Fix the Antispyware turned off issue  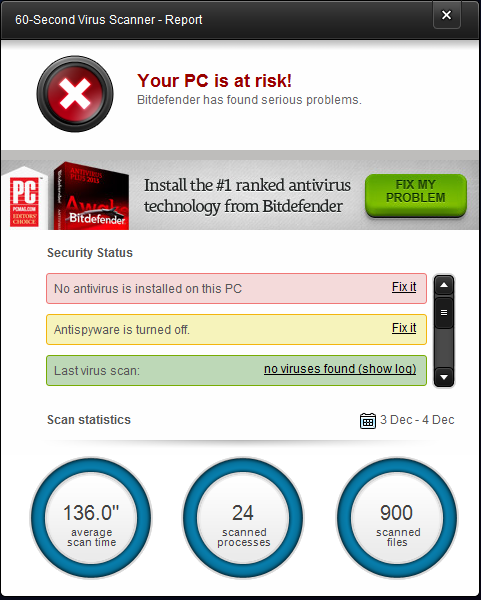pos(404,328)
